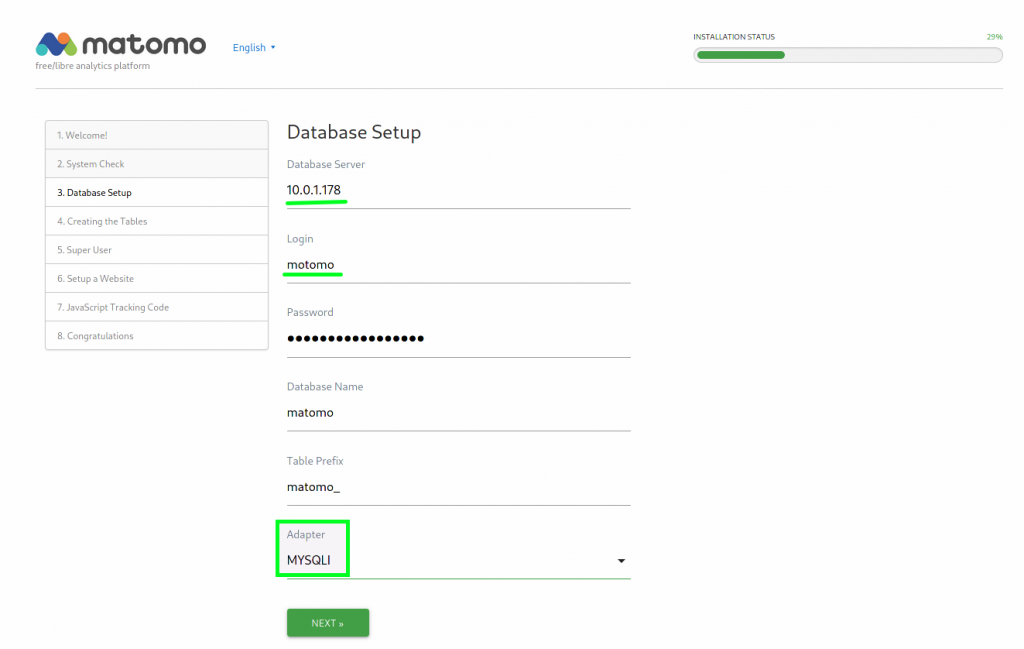The height and width of the screenshot is (649, 1024).
Task: Open the 2. System Check step
Action: 157,164
